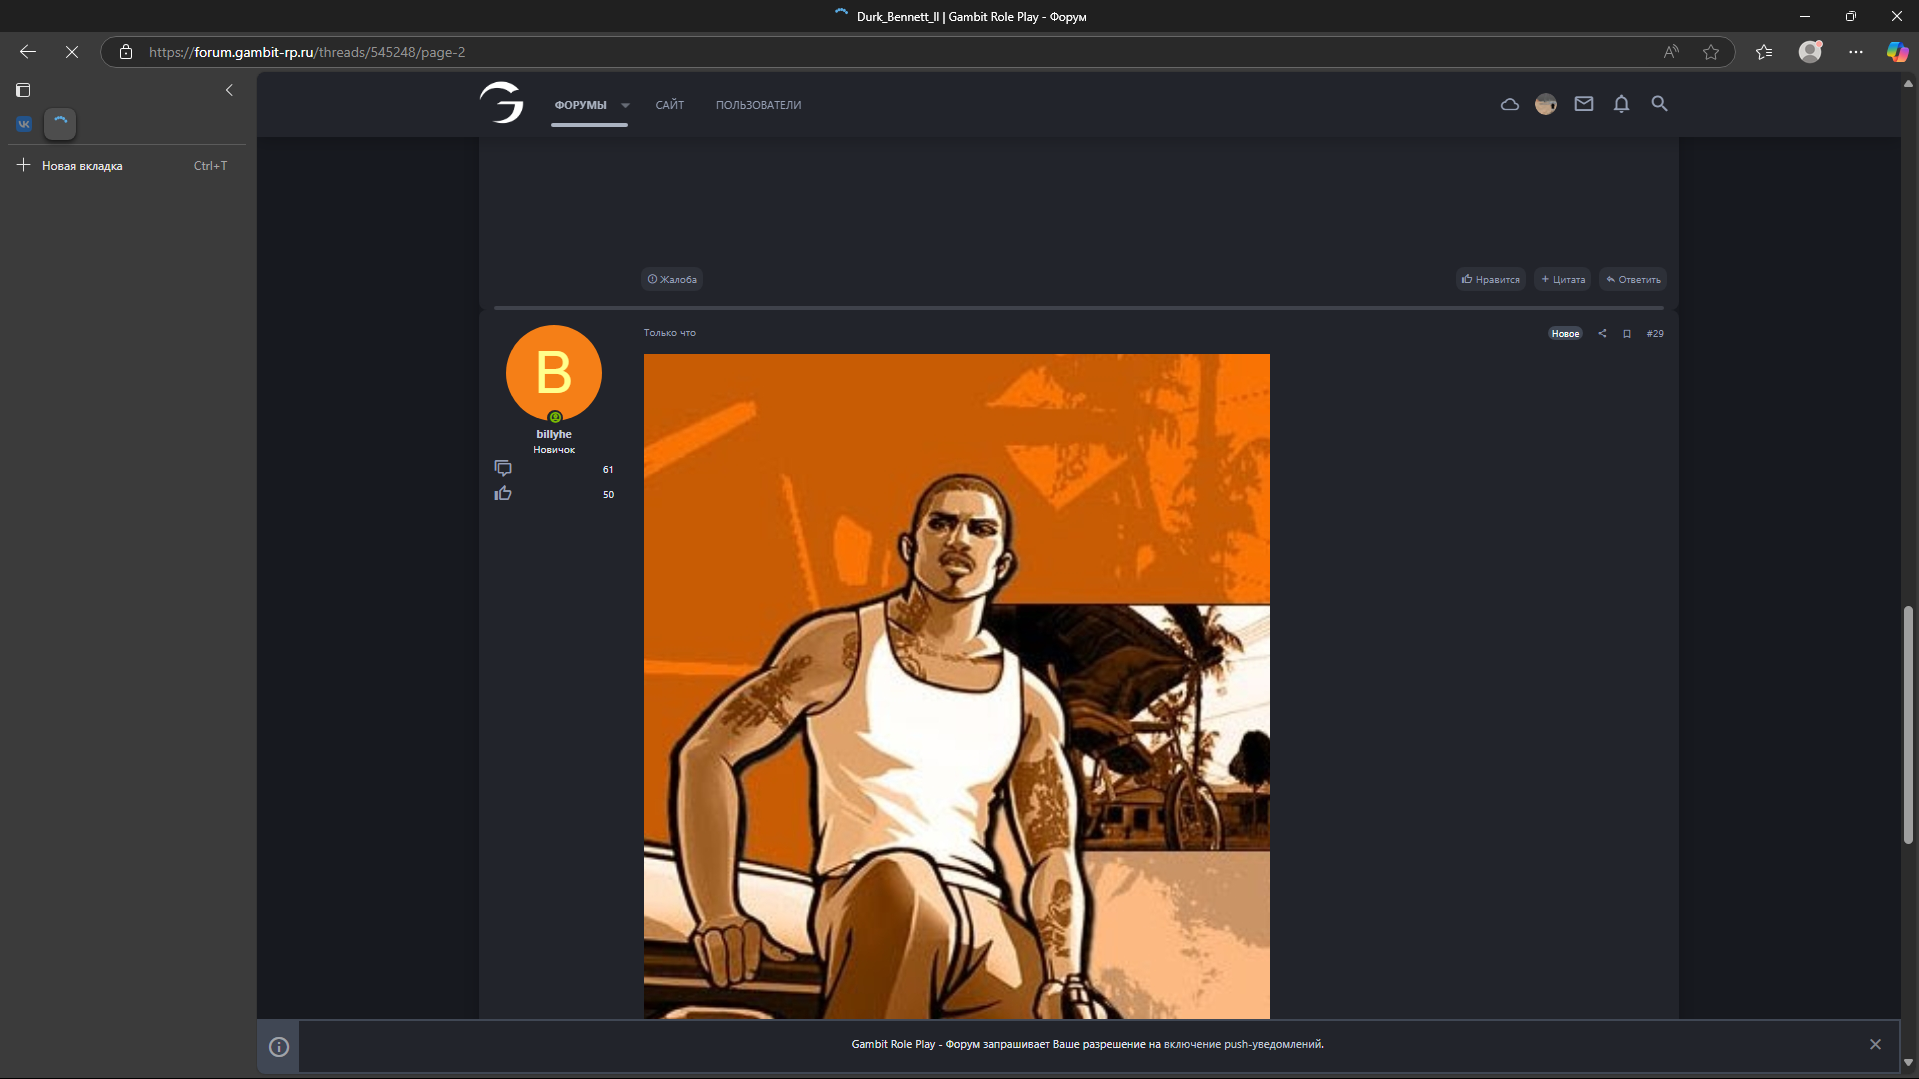
Task: Dismiss the push notification banner
Action: 1875,1044
